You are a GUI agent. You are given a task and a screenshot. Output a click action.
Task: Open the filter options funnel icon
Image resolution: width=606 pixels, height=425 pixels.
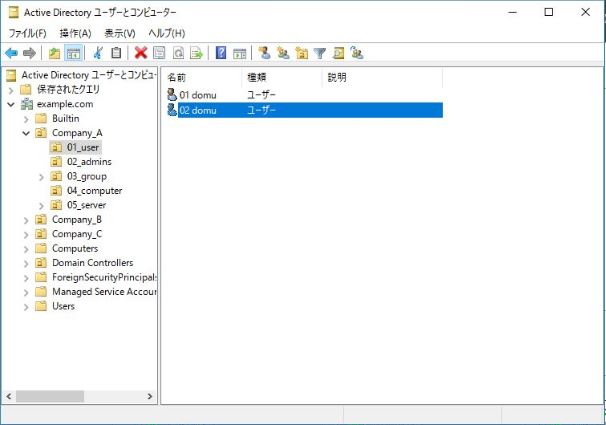[x=320, y=53]
